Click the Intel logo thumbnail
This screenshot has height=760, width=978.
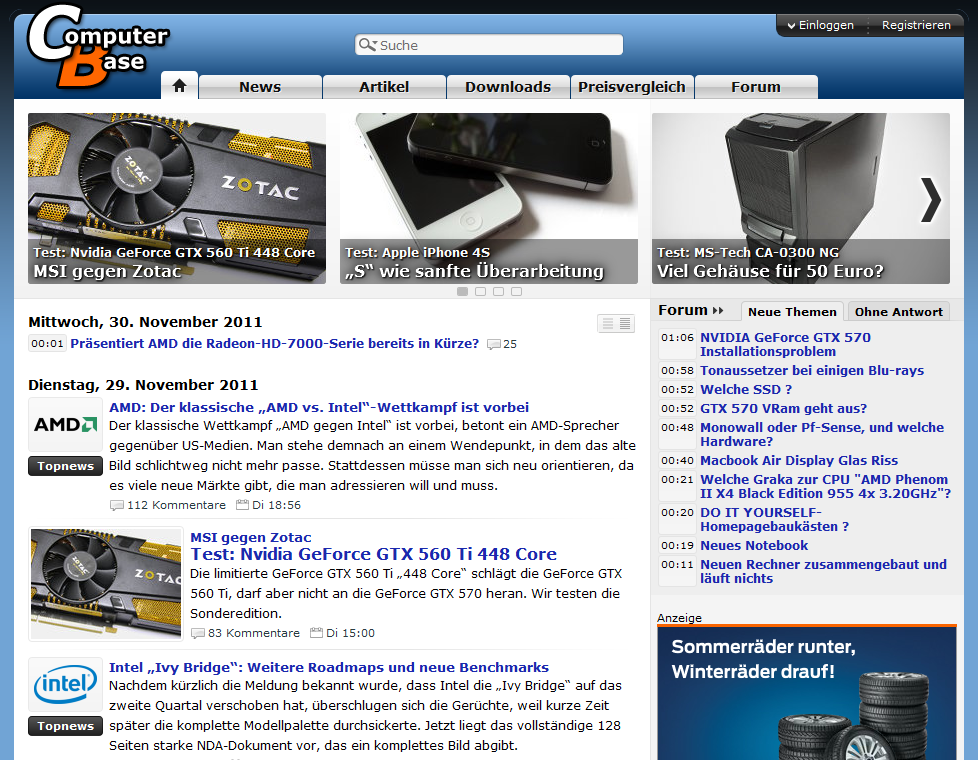(65, 684)
